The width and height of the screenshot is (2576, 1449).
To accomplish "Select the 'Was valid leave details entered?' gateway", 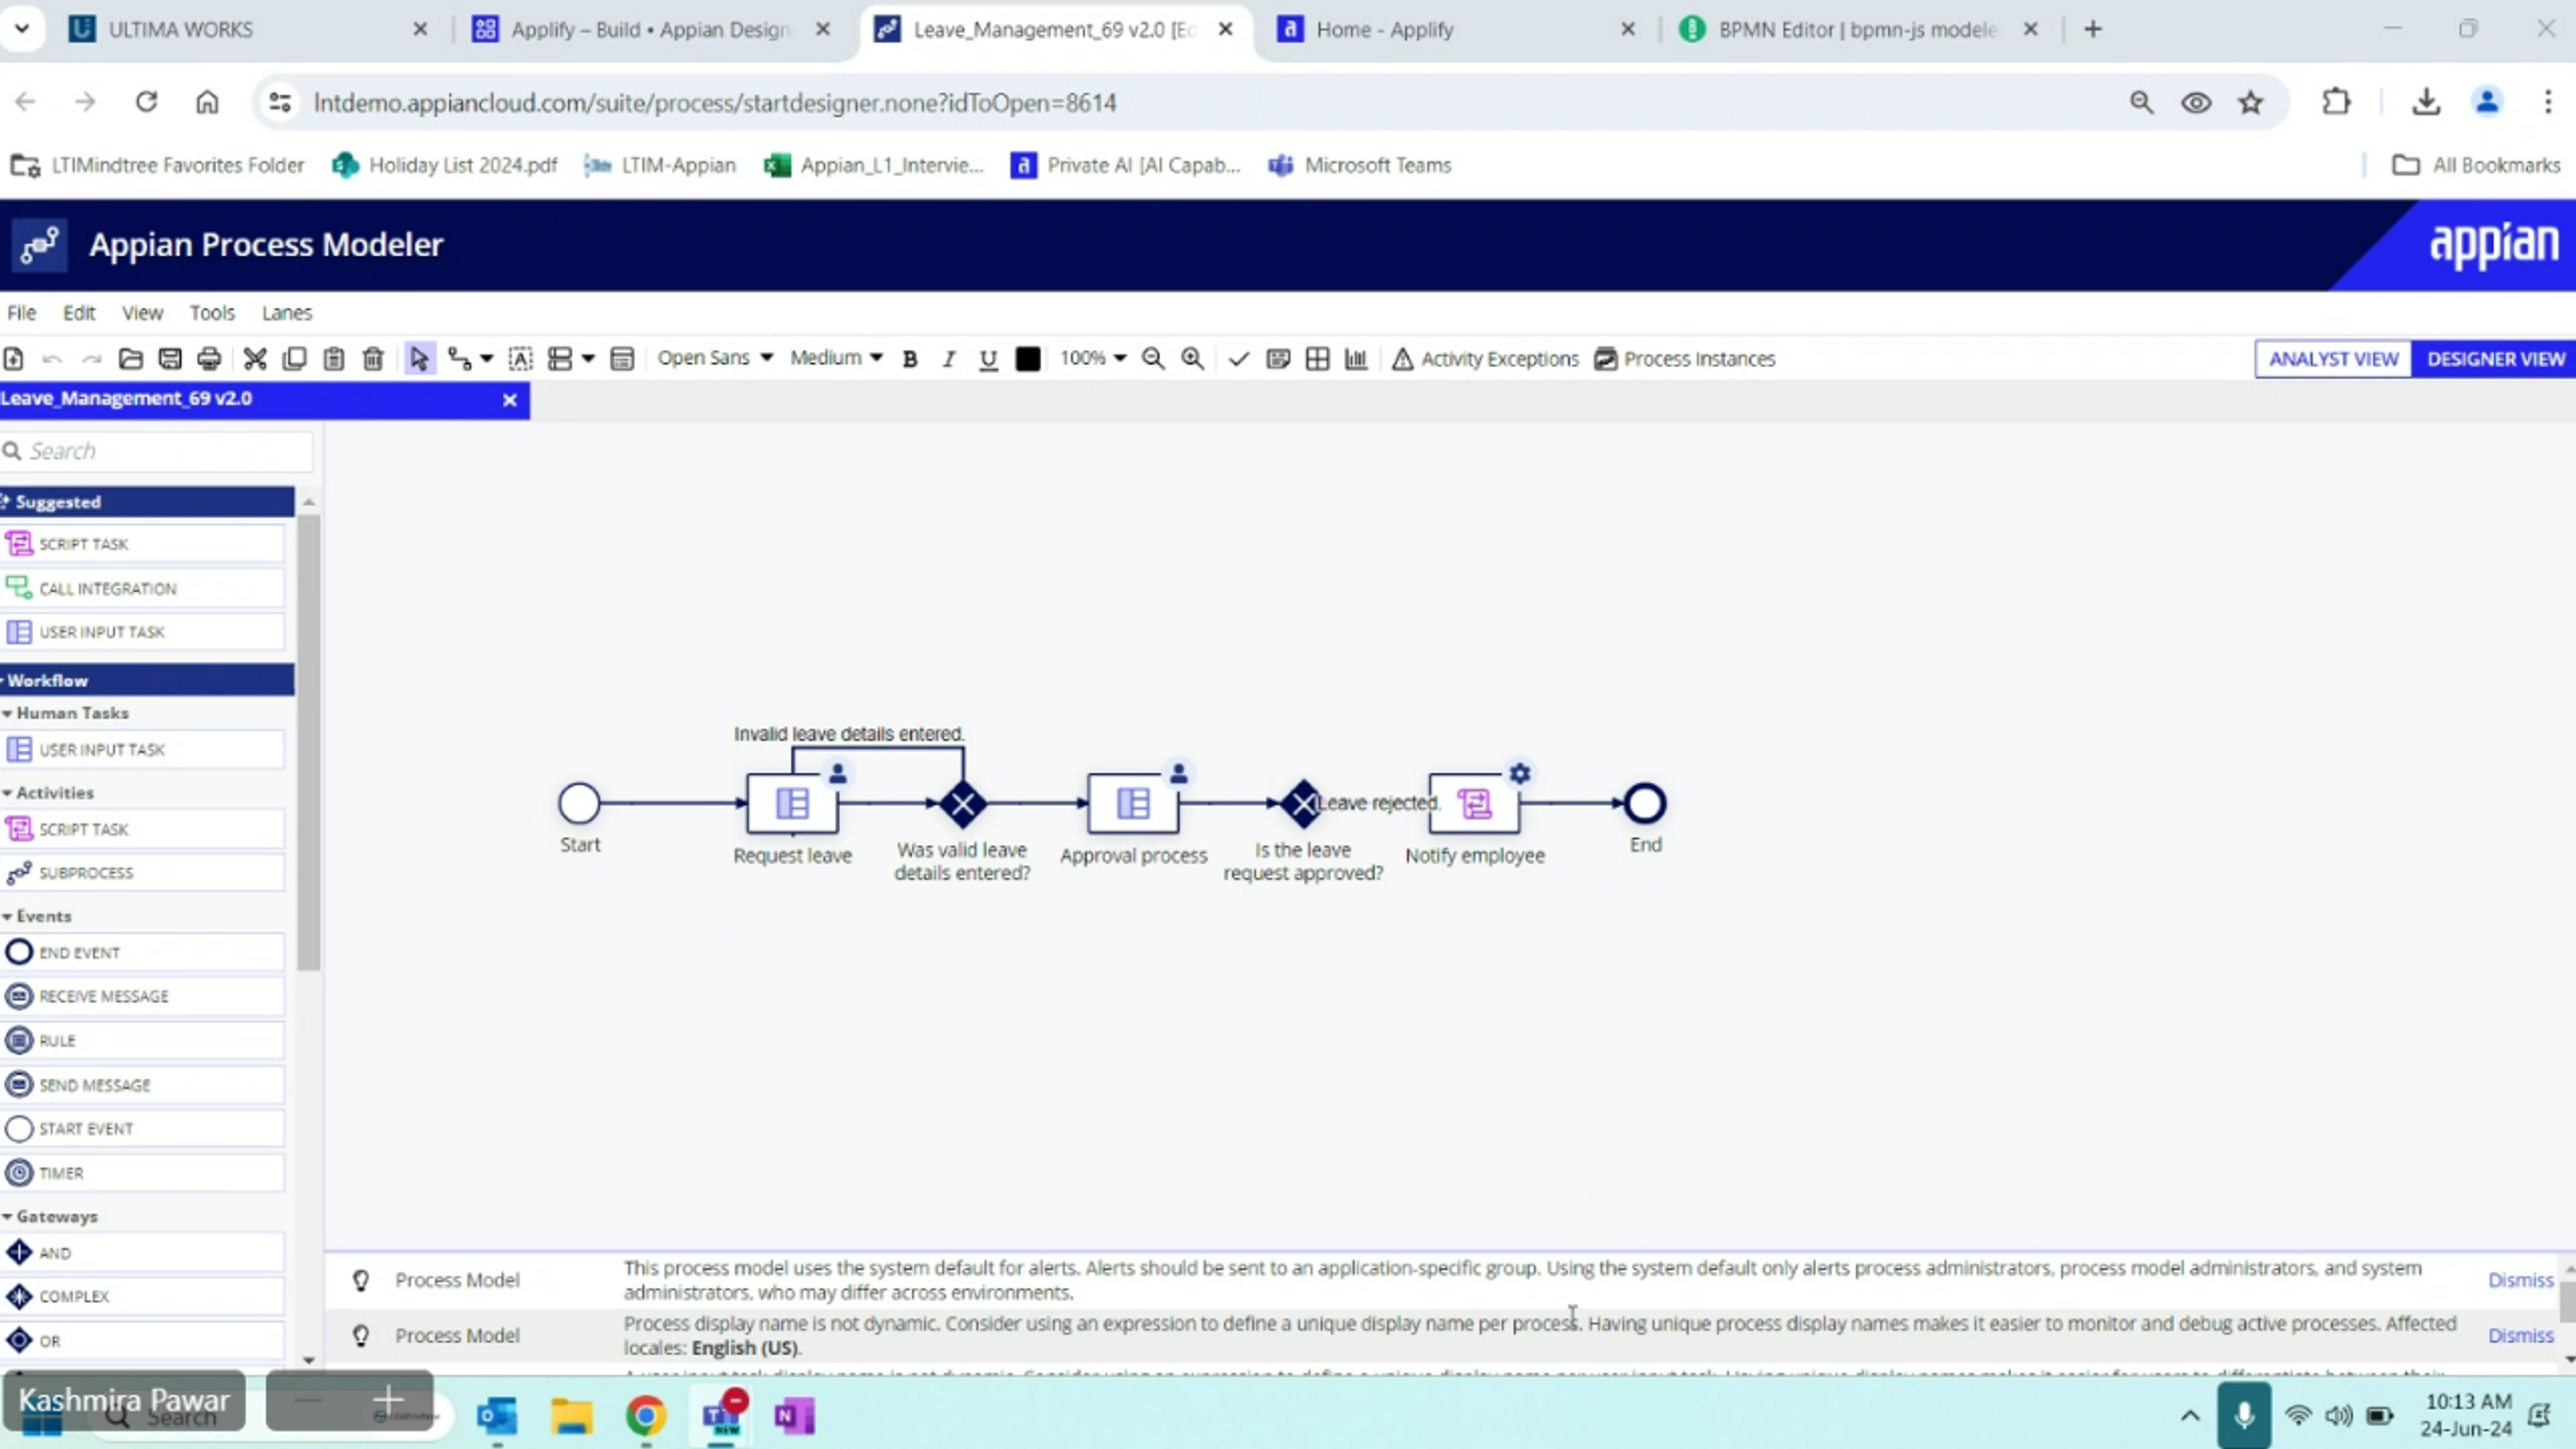I will (x=963, y=804).
